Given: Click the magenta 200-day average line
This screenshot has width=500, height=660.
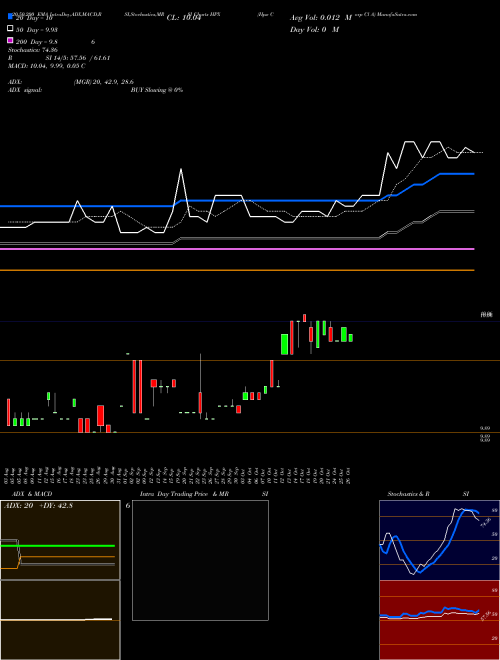Looking at the screenshot, I should pos(237,249).
